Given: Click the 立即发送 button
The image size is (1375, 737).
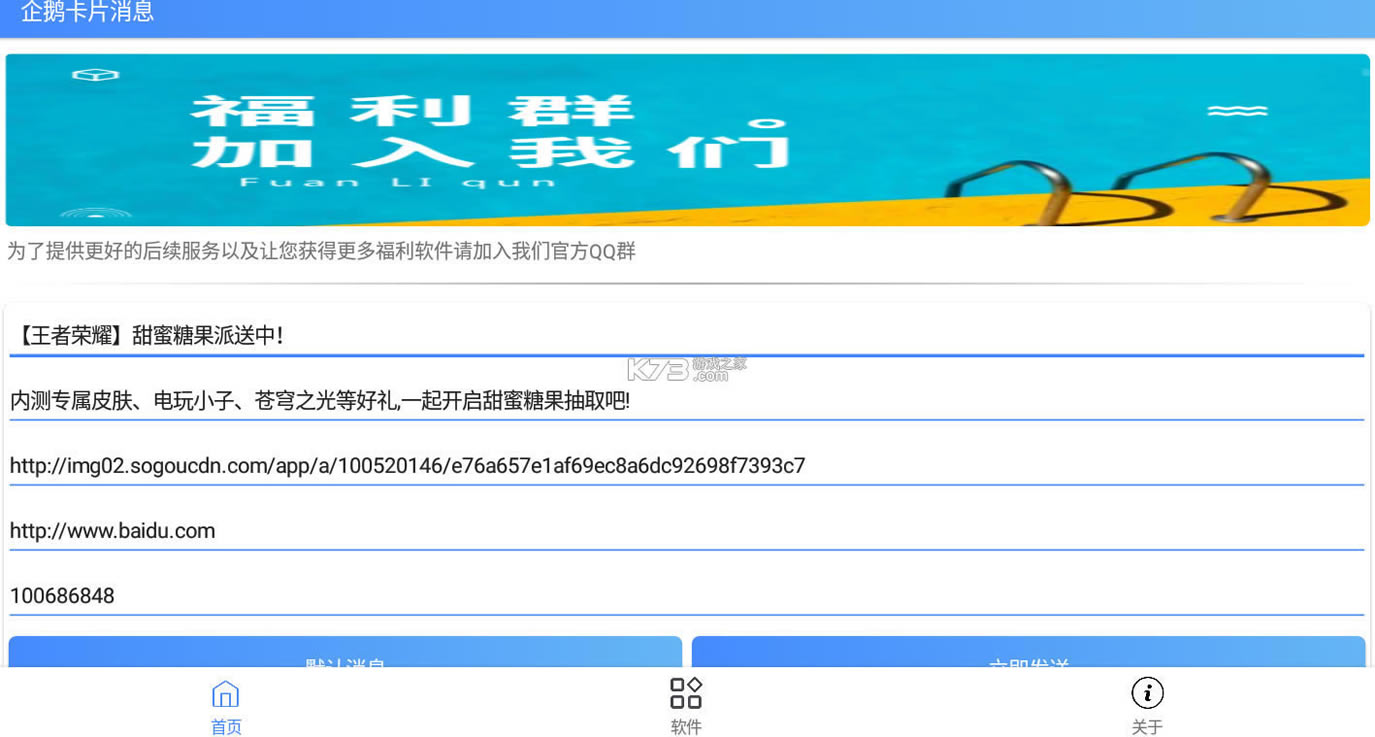Looking at the screenshot, I should (1028, 652).
